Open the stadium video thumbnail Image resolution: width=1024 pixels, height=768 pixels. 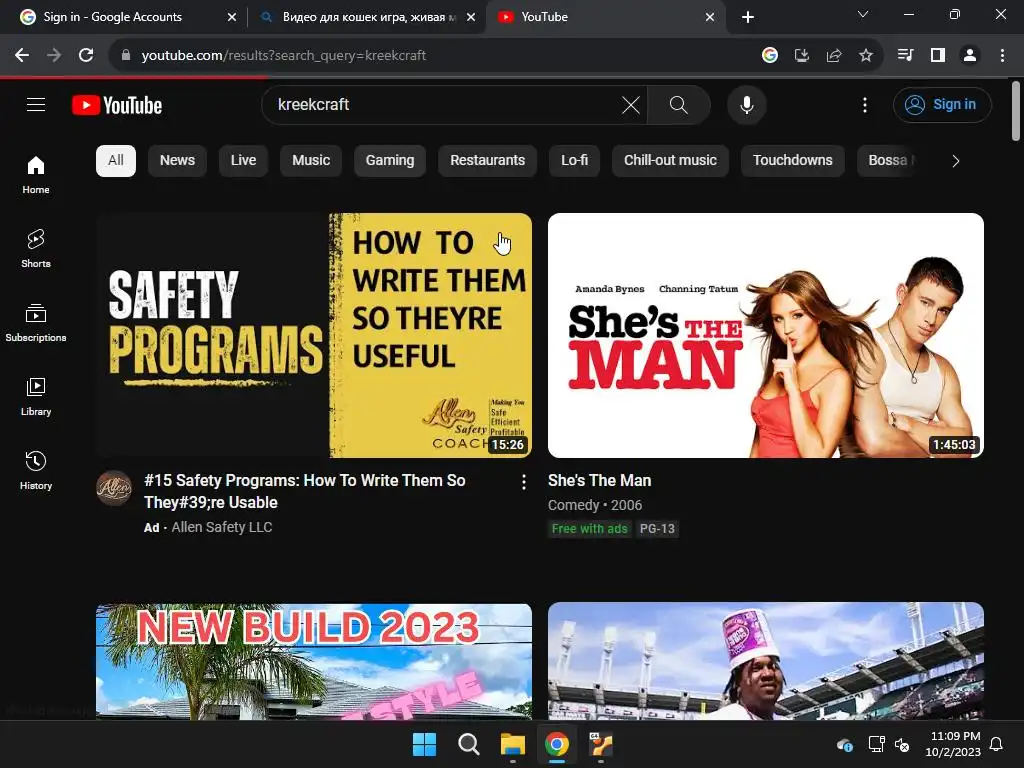point(765,661)
